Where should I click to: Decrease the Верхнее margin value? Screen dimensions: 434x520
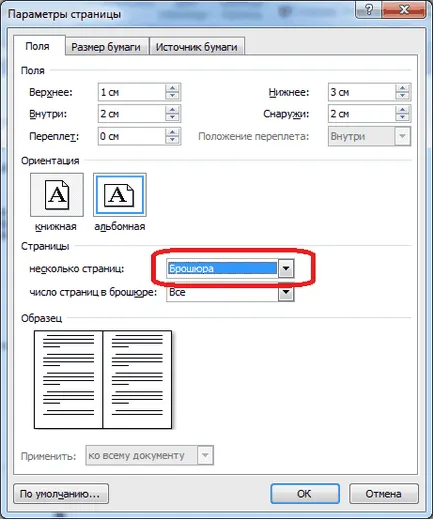click(172, 96)
